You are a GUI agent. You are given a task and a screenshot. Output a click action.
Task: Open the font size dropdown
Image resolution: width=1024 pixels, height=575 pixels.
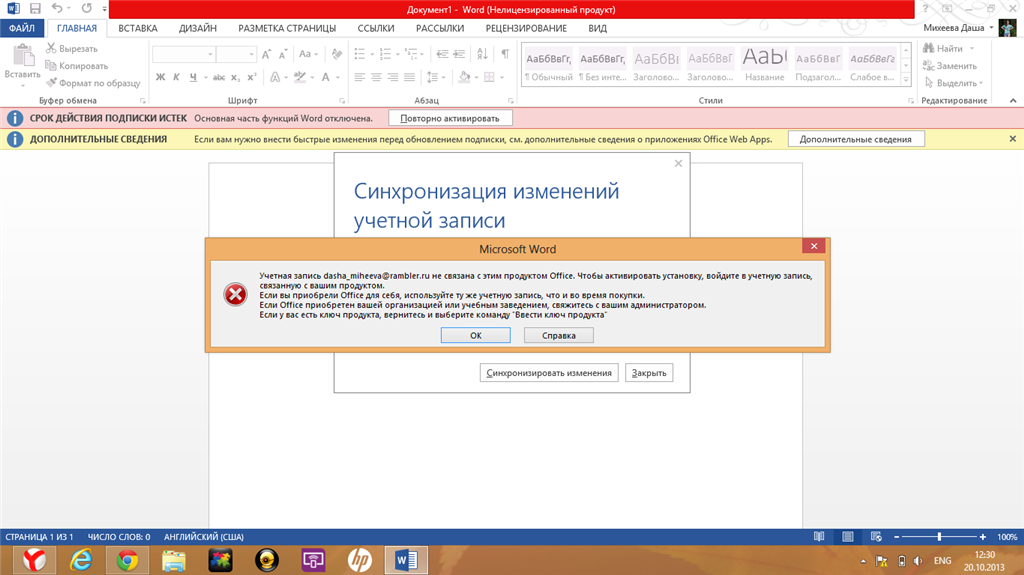[x=251, y=54]
